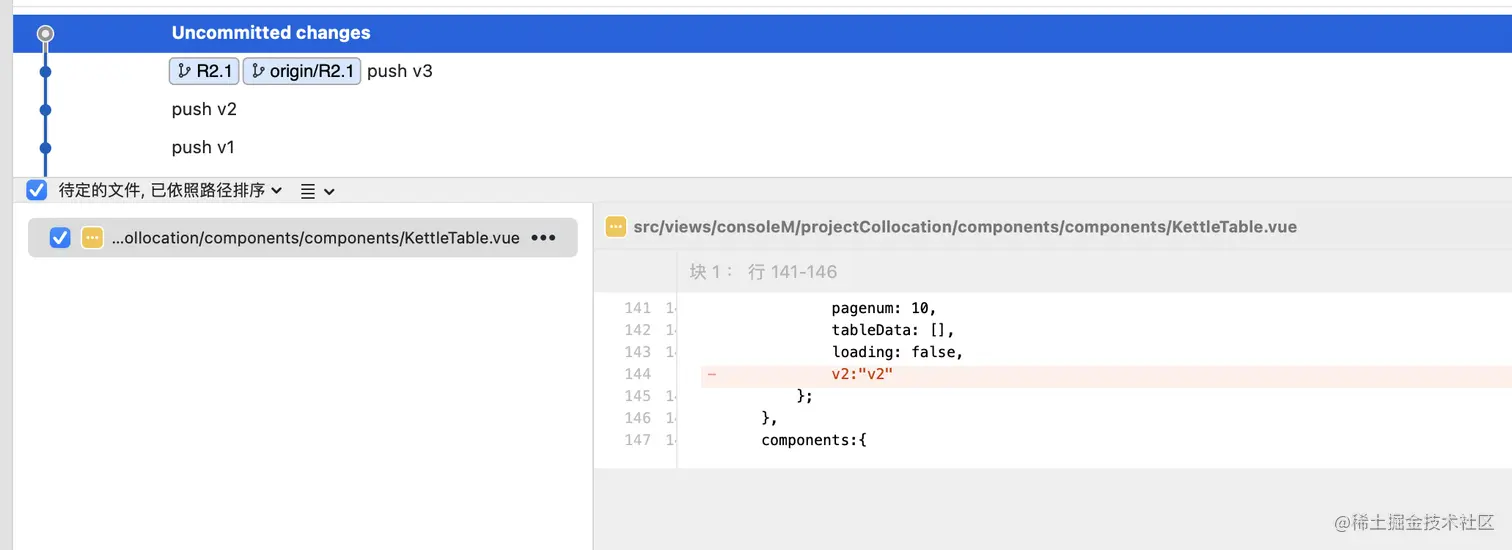Toggle the KettleTable.vue file checkbox
Viewport: 1512px width, 550px height.
pyautogui.click(x=60, y=238)
